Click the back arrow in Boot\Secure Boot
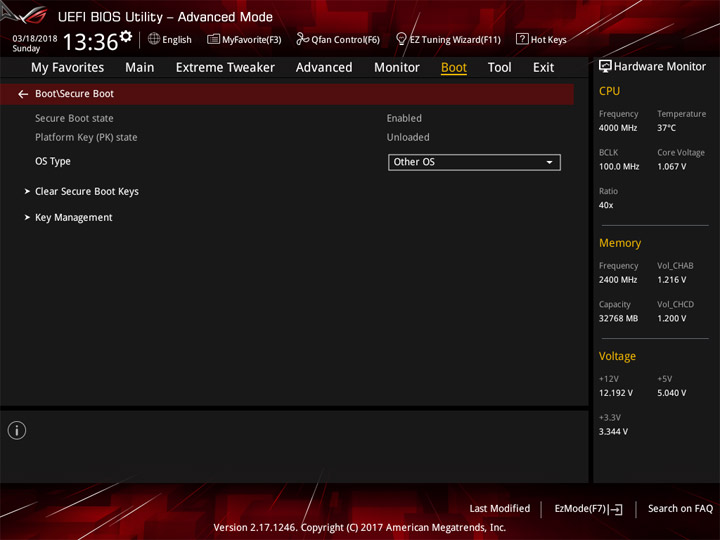 tap(23, 94)
